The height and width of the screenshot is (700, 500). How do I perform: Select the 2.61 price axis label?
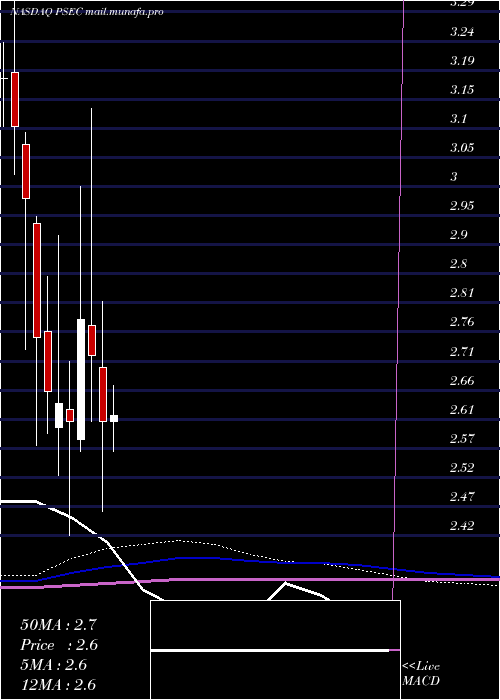click(x=462, y=409)
